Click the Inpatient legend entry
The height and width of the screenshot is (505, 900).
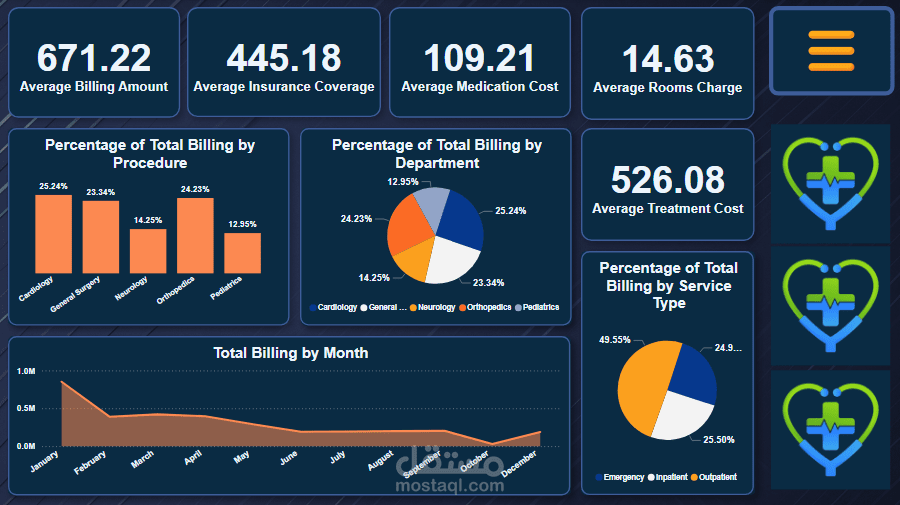coord(668,477)
